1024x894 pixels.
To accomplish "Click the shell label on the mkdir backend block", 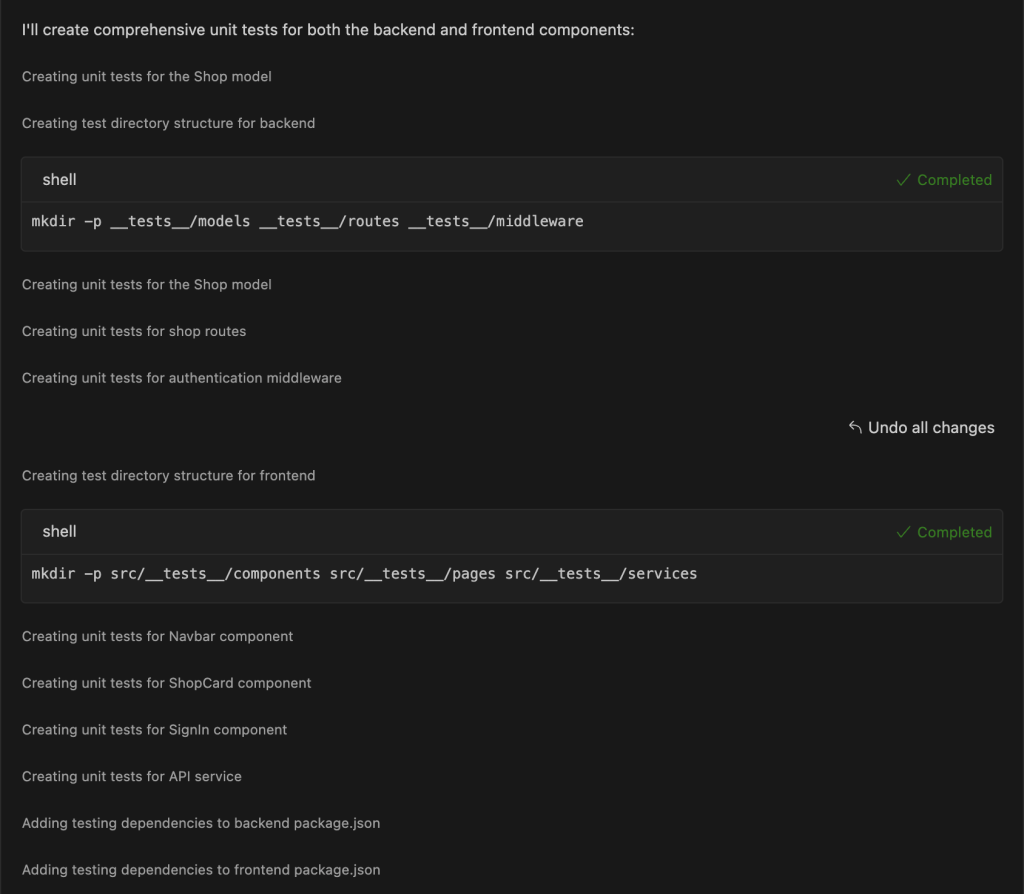I will [x=59, y=180].
